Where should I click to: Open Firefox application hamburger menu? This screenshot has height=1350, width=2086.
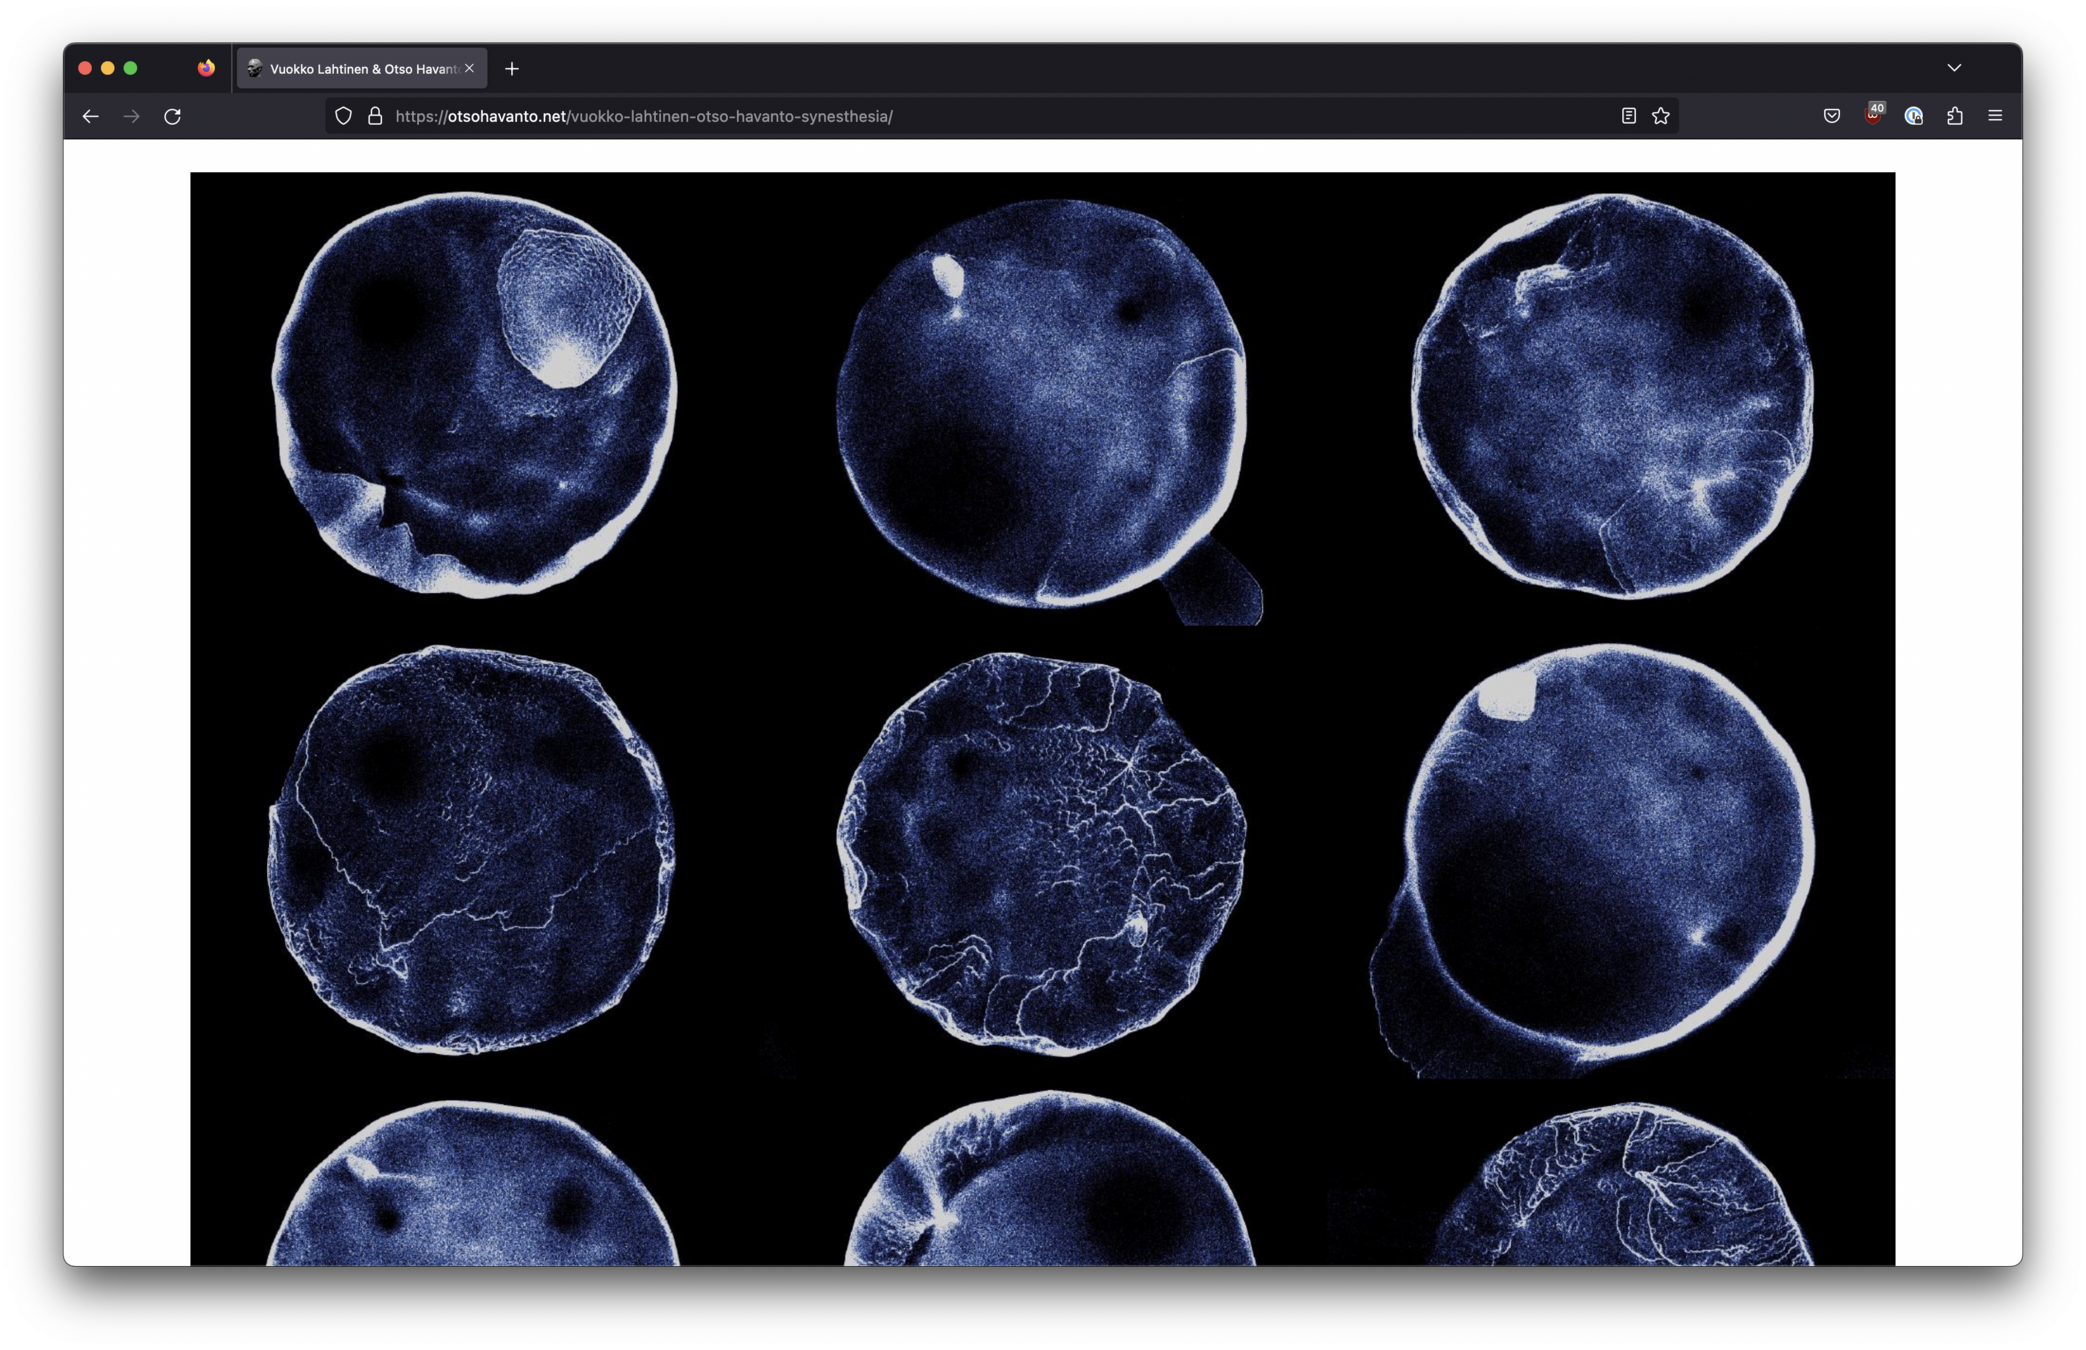(x=1995, y=116)
